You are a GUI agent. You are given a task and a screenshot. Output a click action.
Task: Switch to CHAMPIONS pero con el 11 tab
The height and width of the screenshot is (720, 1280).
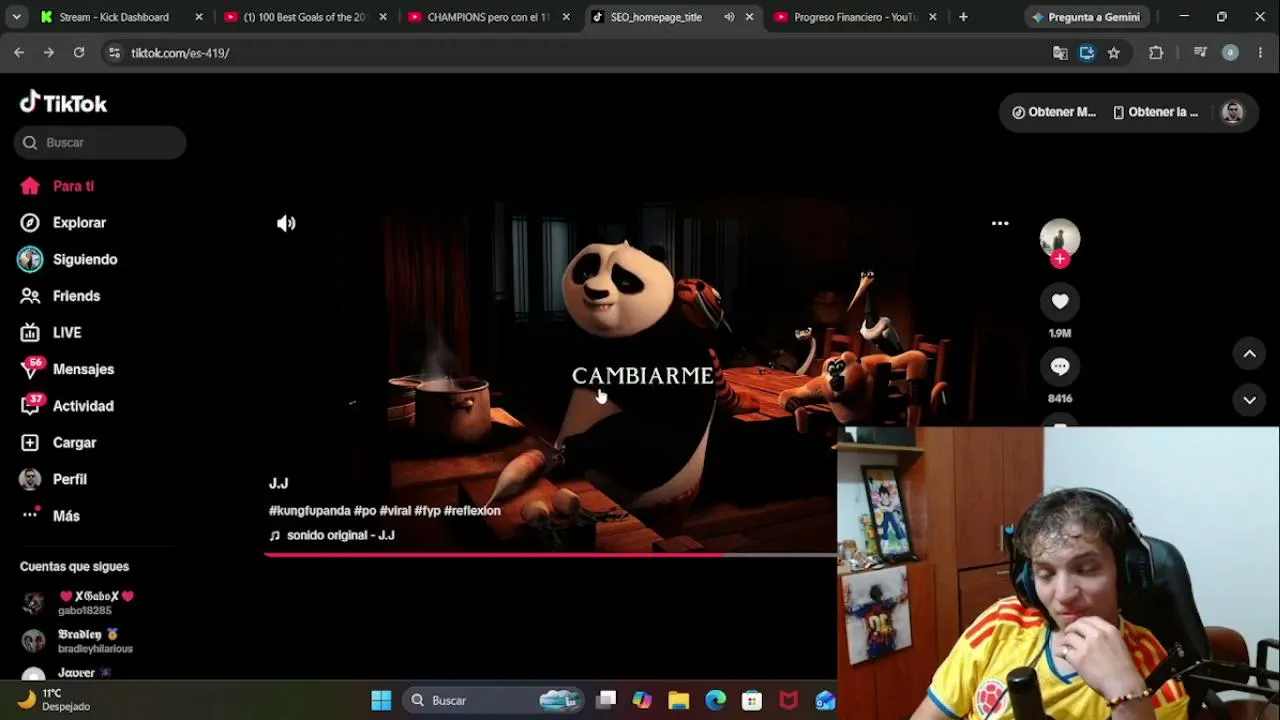(x=488, y=17)
